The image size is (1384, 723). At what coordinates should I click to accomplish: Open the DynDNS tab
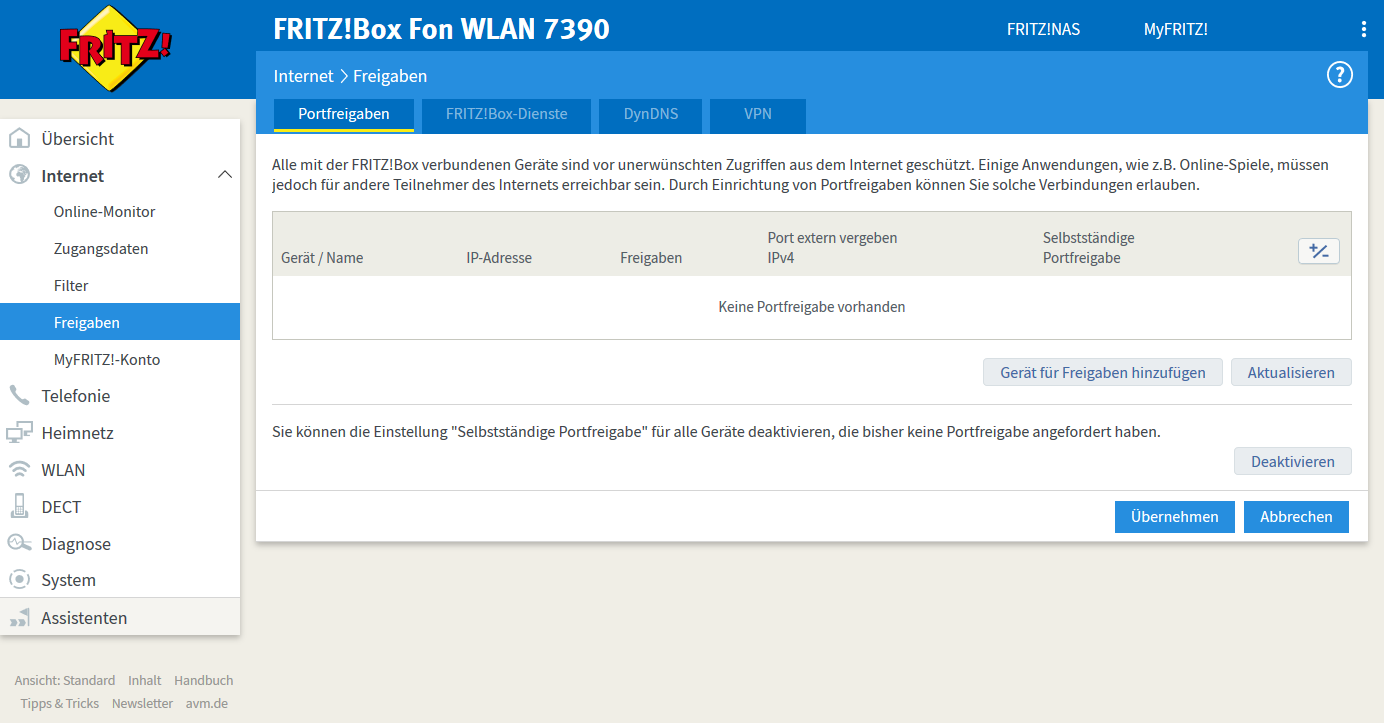tap(651, 114)
